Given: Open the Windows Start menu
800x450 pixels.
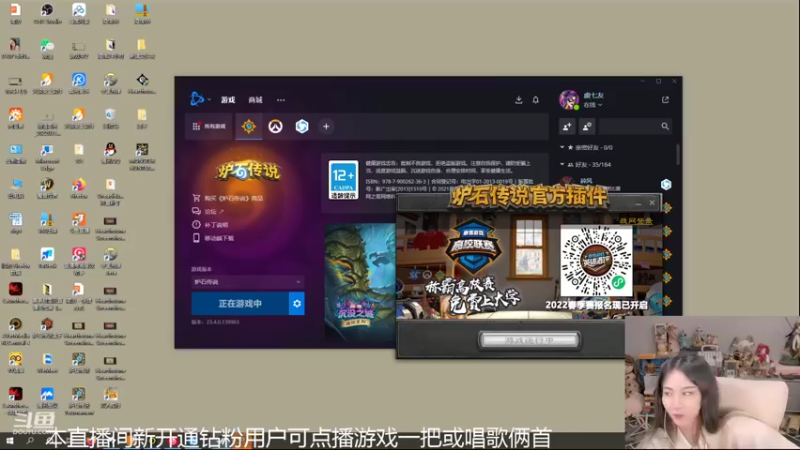Looking at the screenshot, I should 9,440.
